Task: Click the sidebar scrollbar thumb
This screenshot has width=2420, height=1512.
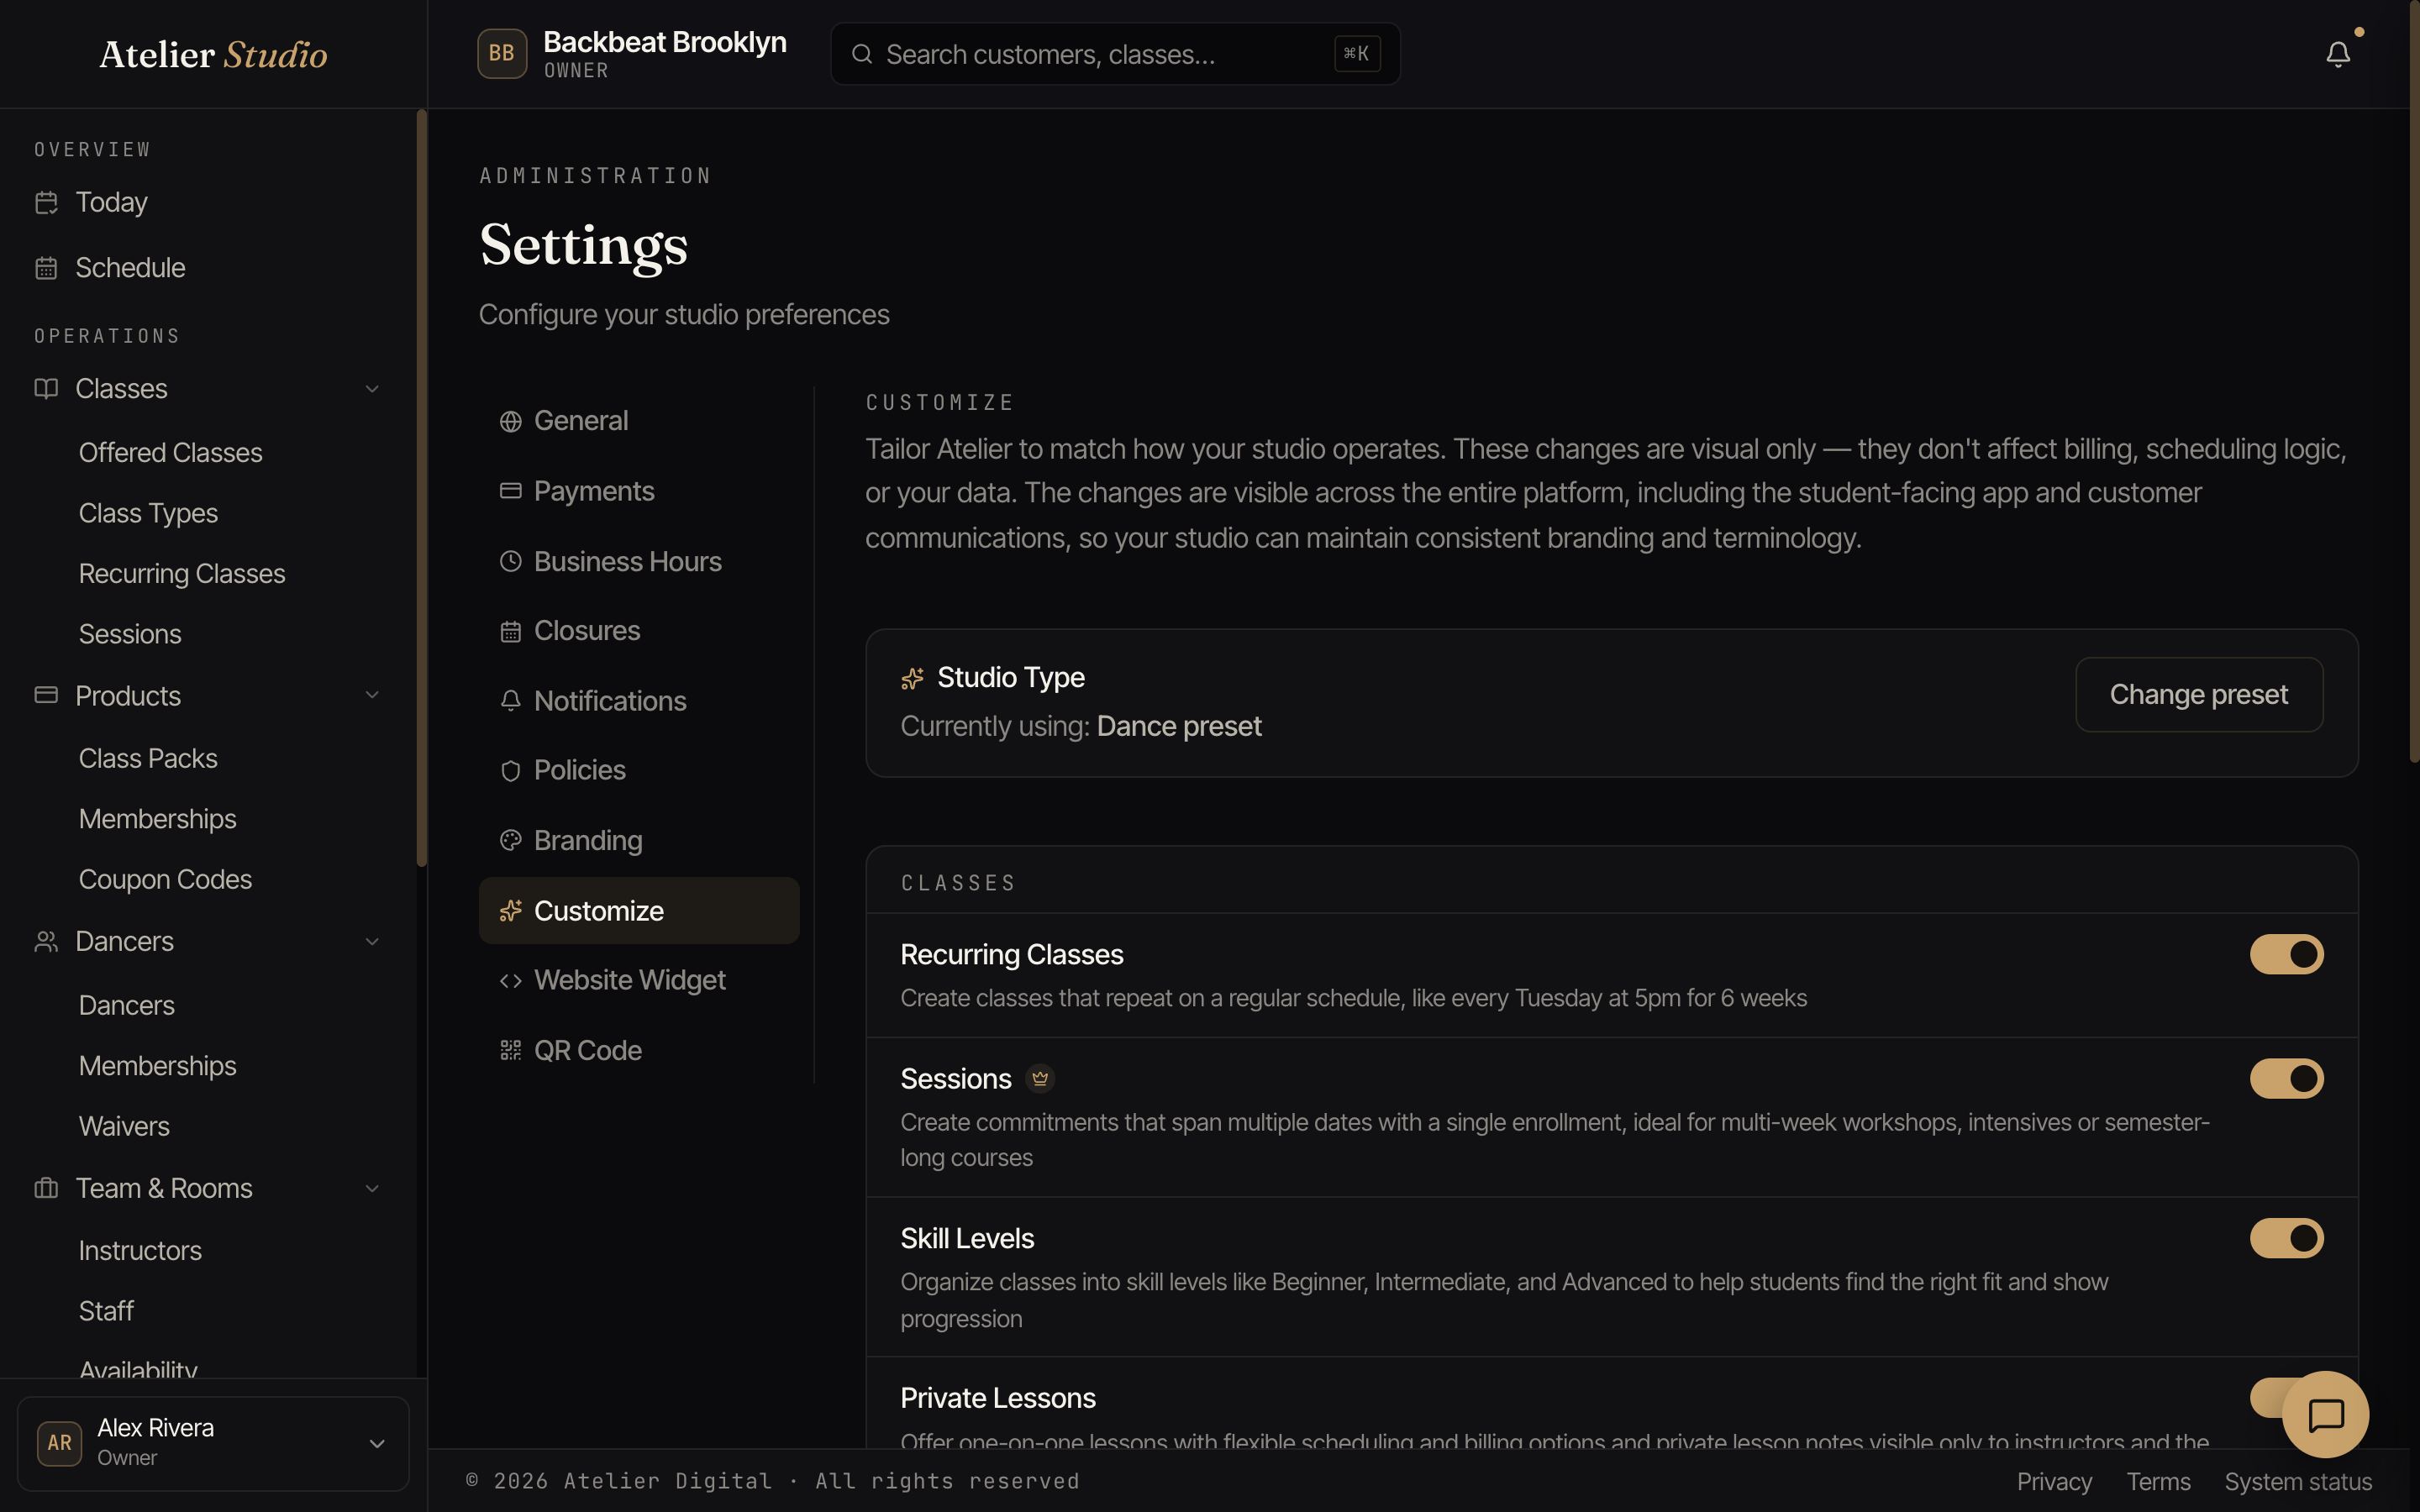Action: 421,488
